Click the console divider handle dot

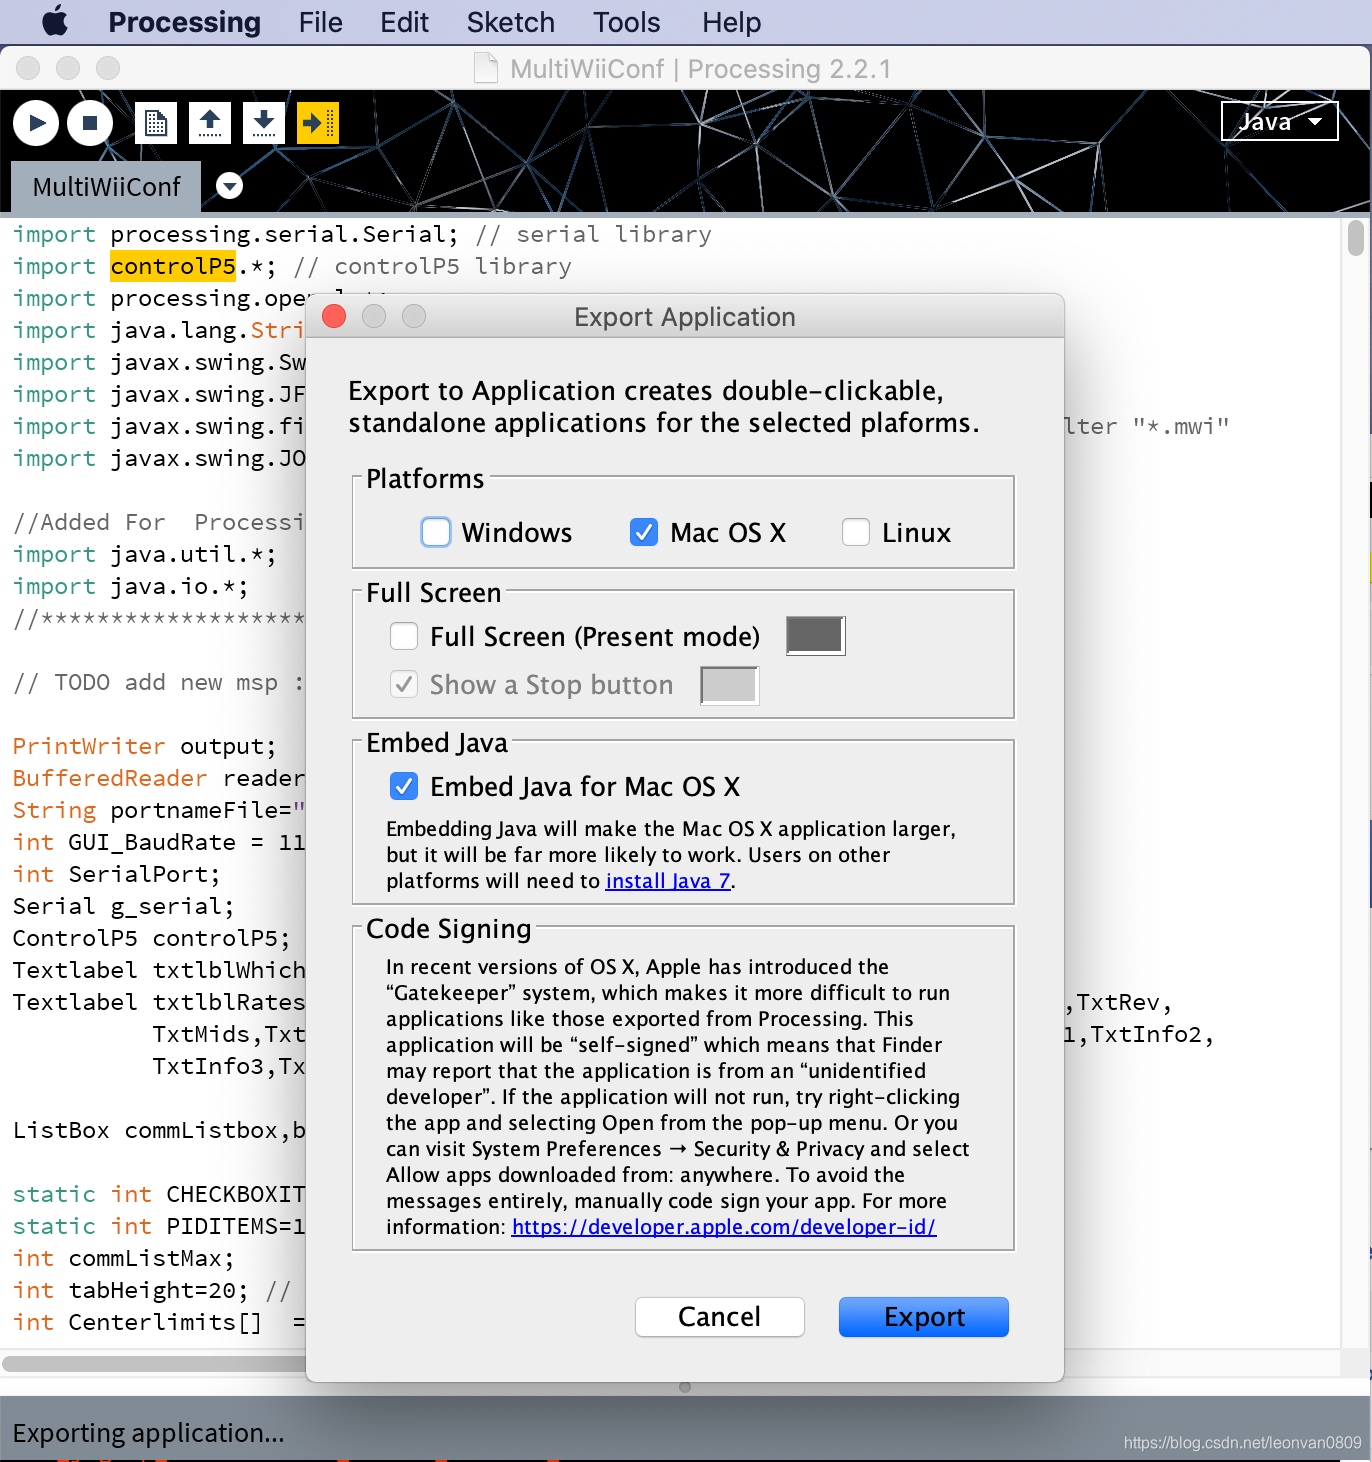click(x=685, y=1387)
